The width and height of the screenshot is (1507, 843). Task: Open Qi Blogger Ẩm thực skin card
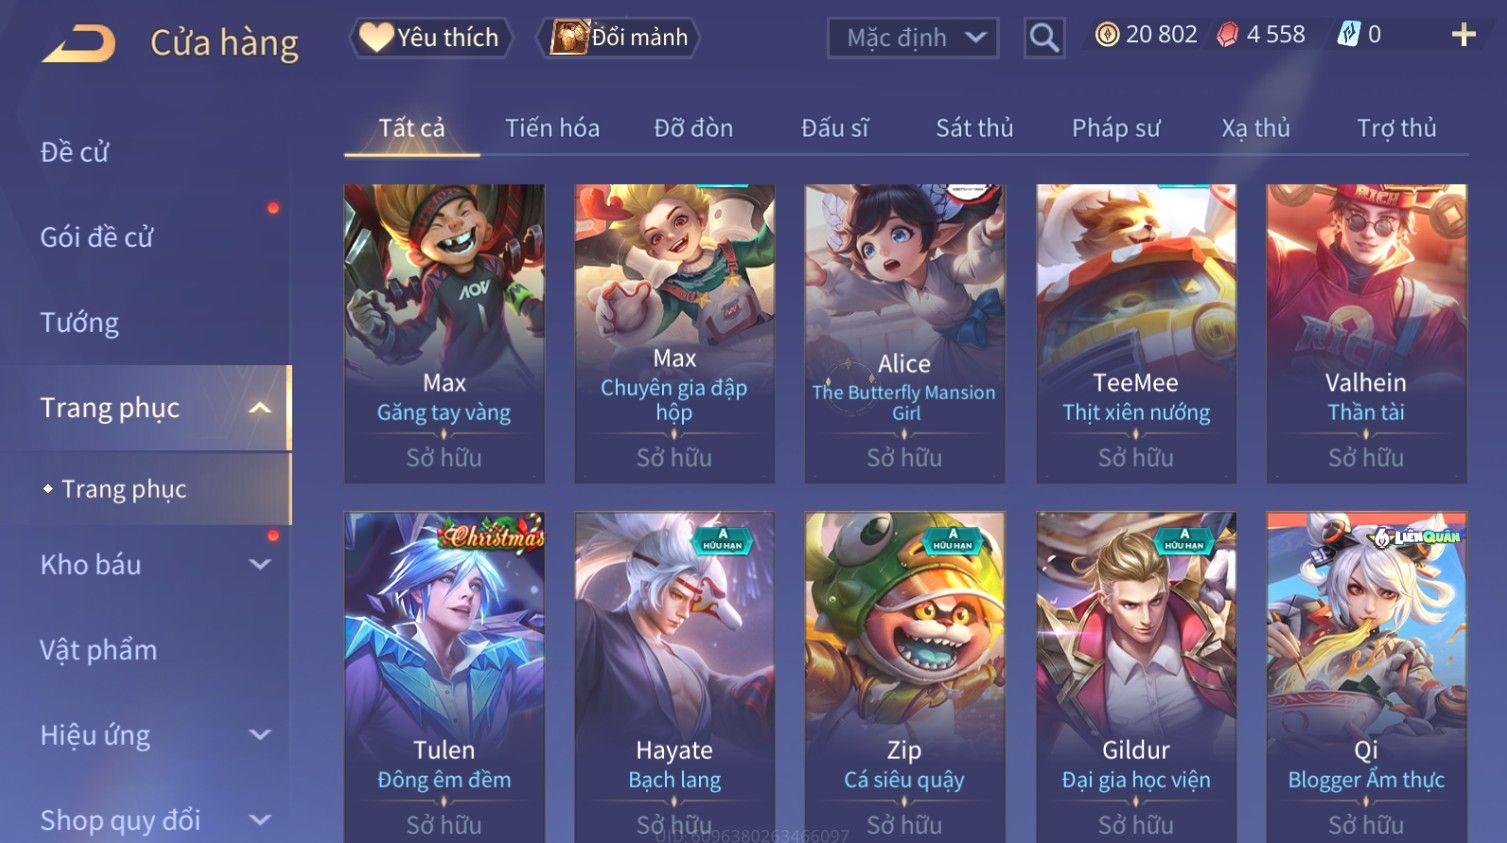[1366, 677]
